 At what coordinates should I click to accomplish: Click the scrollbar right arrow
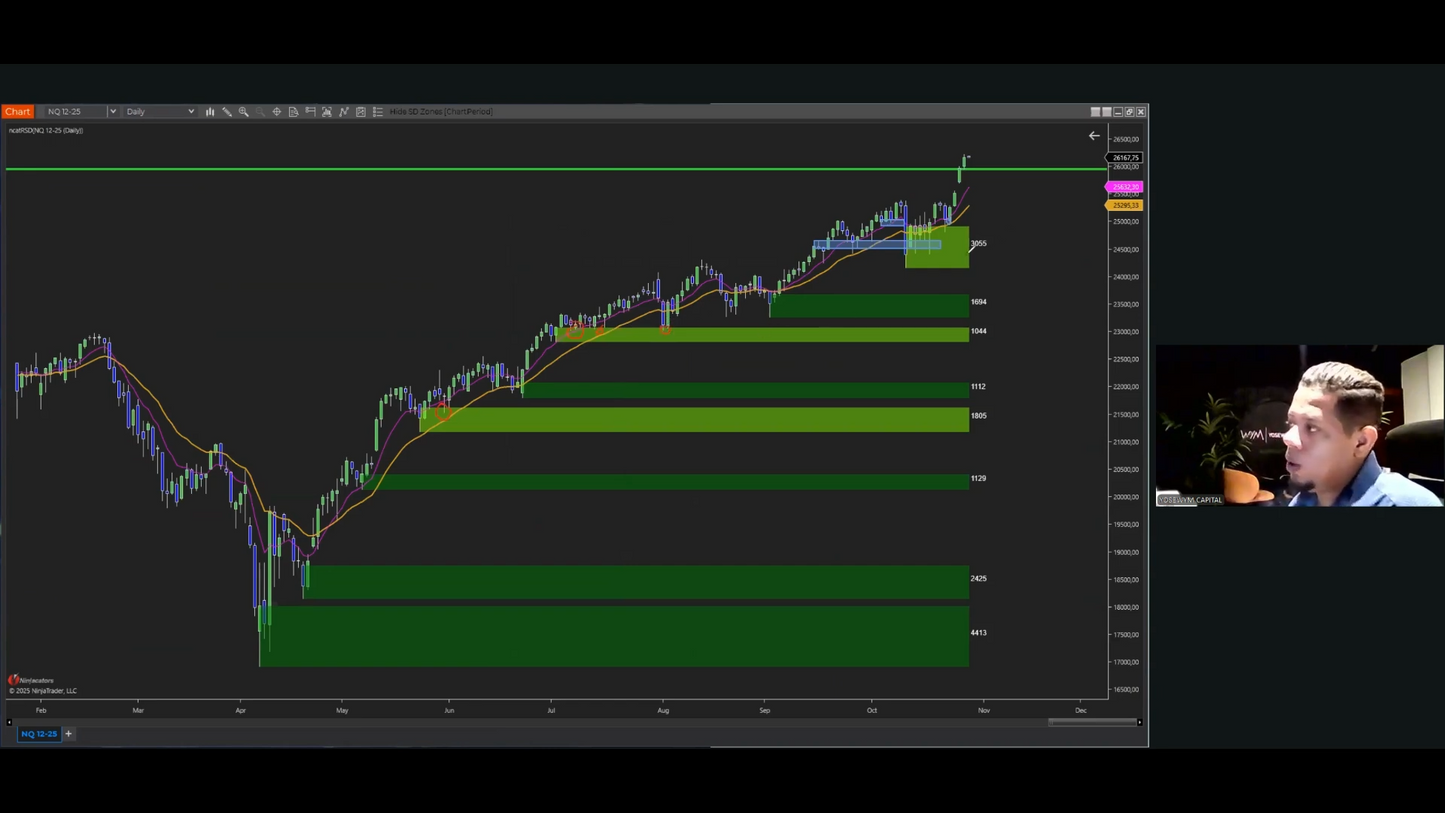pyautogui.click(x=1139, y=722)
